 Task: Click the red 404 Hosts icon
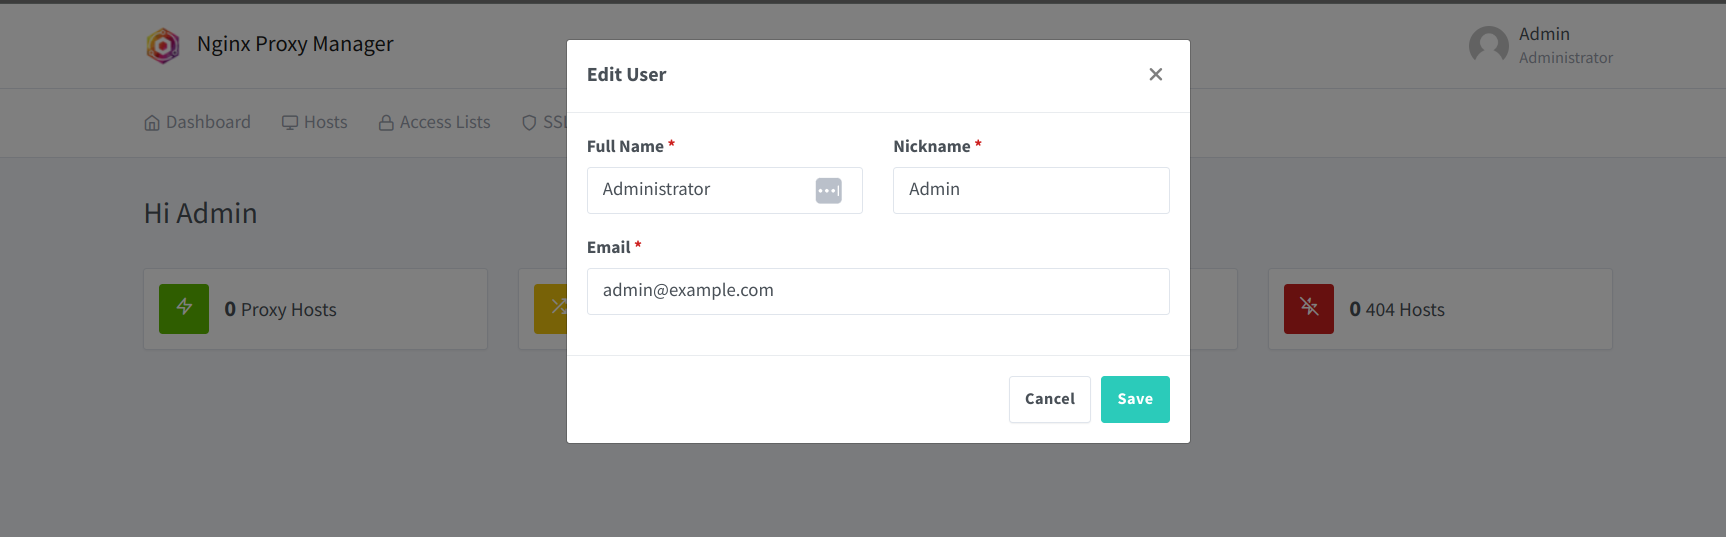[1309, 308]
